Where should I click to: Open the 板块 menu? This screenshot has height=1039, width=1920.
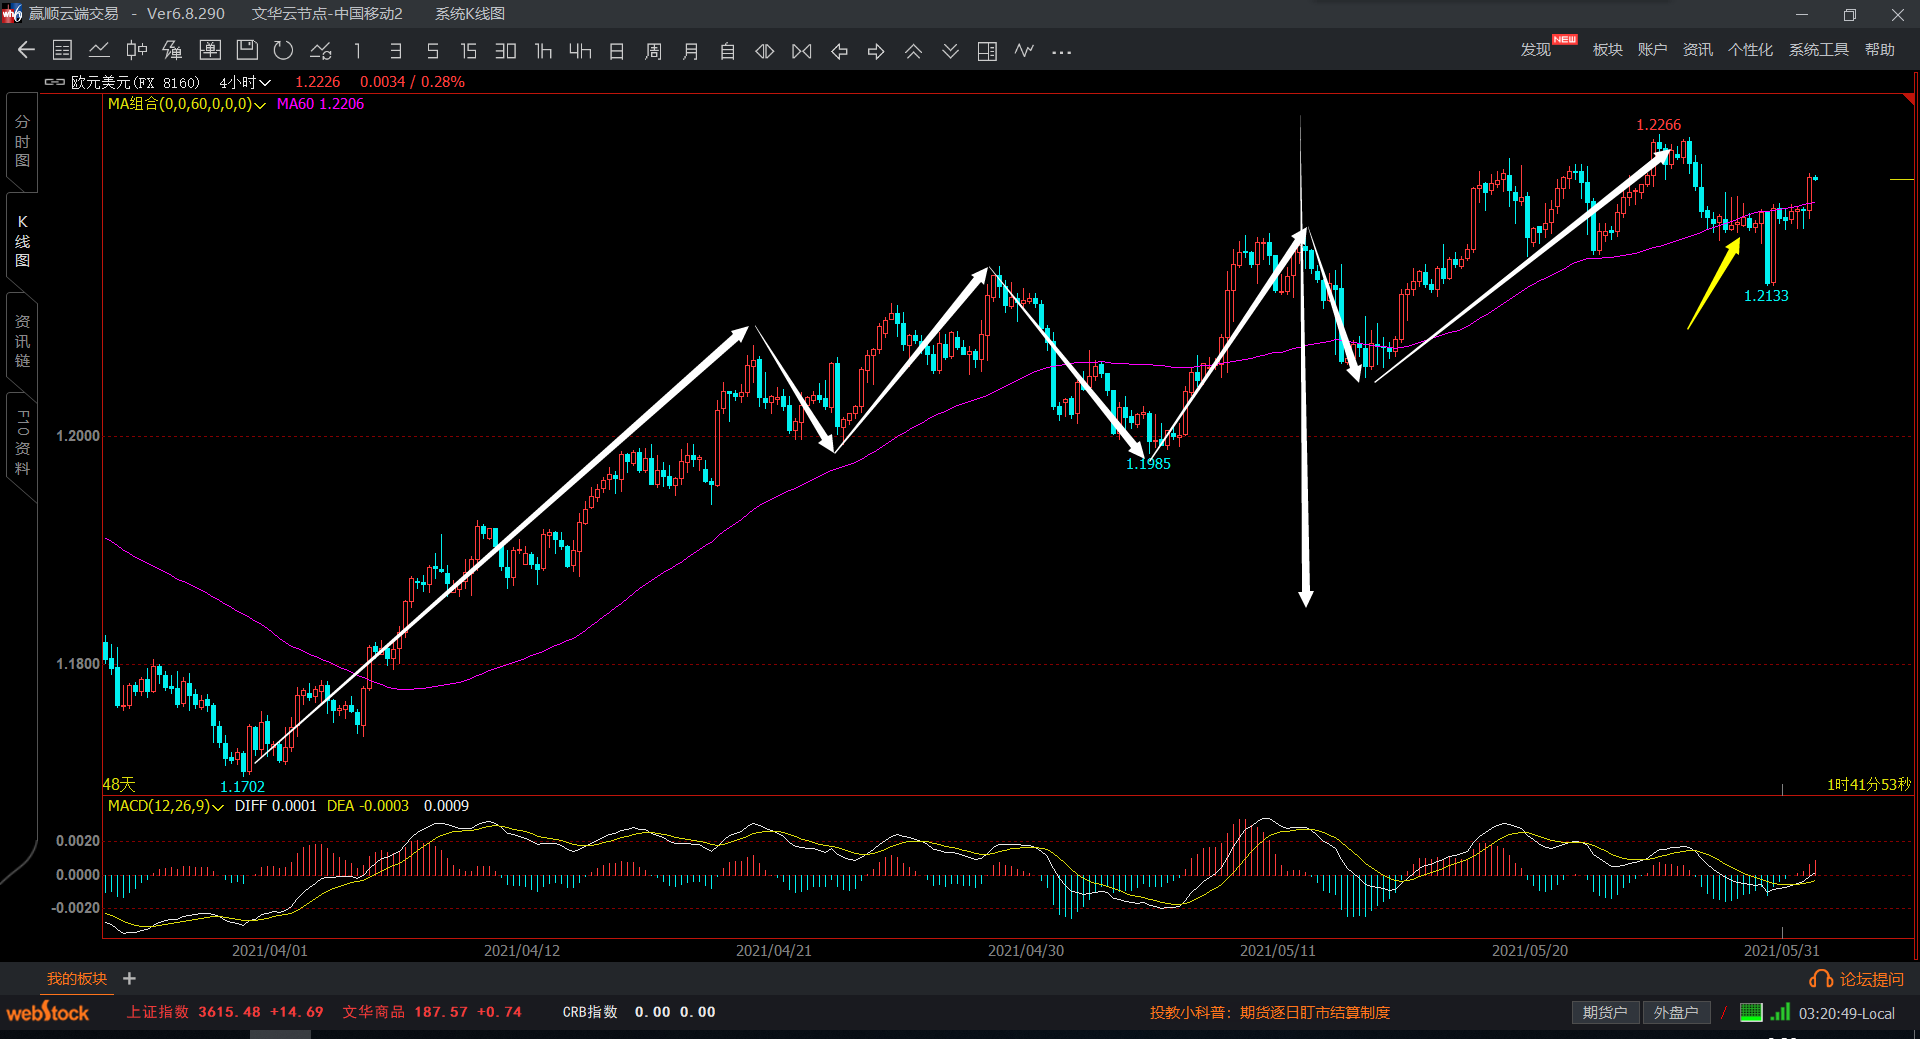click(x=1608, y=50)
